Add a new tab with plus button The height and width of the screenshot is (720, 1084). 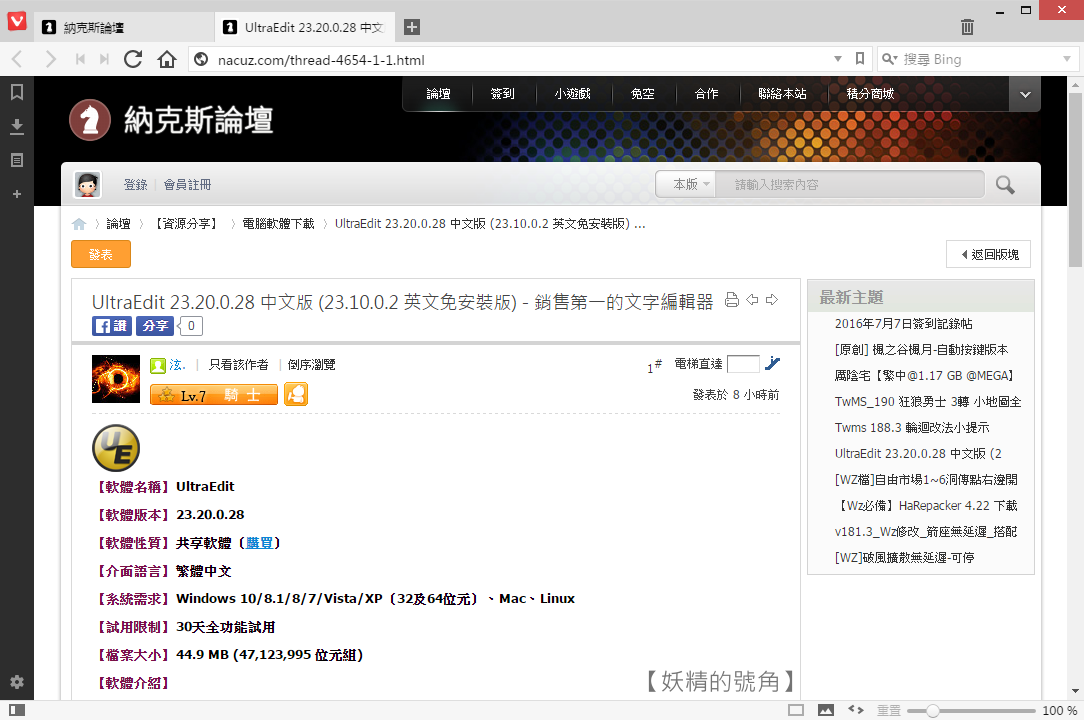point(412,27)
